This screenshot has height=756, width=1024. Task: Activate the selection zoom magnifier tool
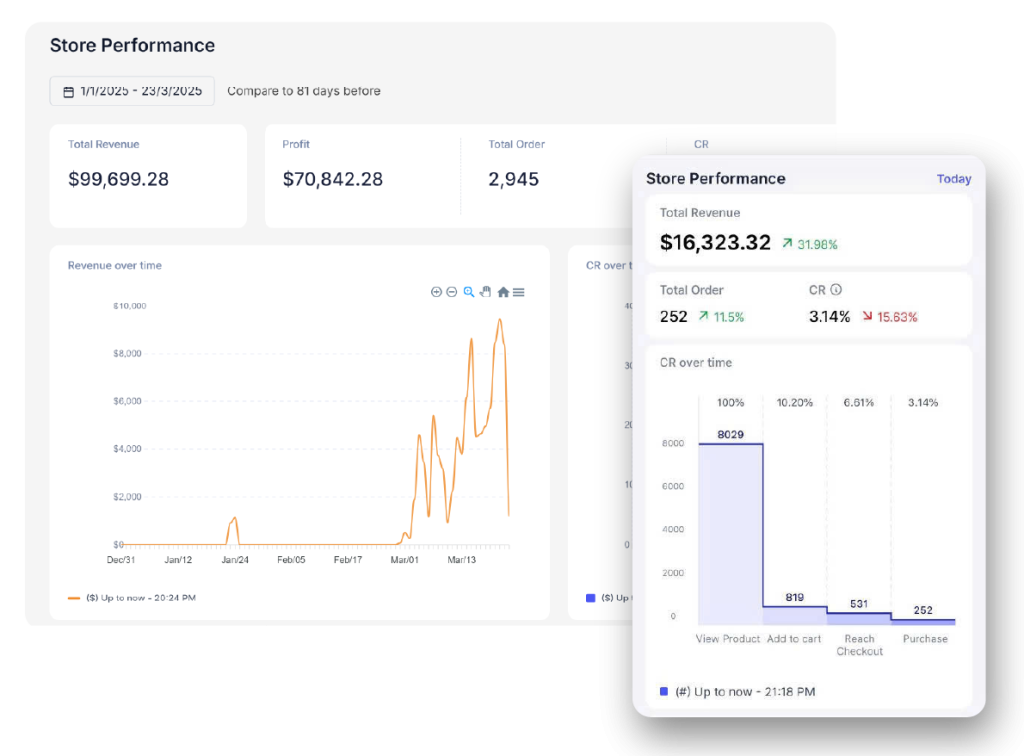(469, 292)
